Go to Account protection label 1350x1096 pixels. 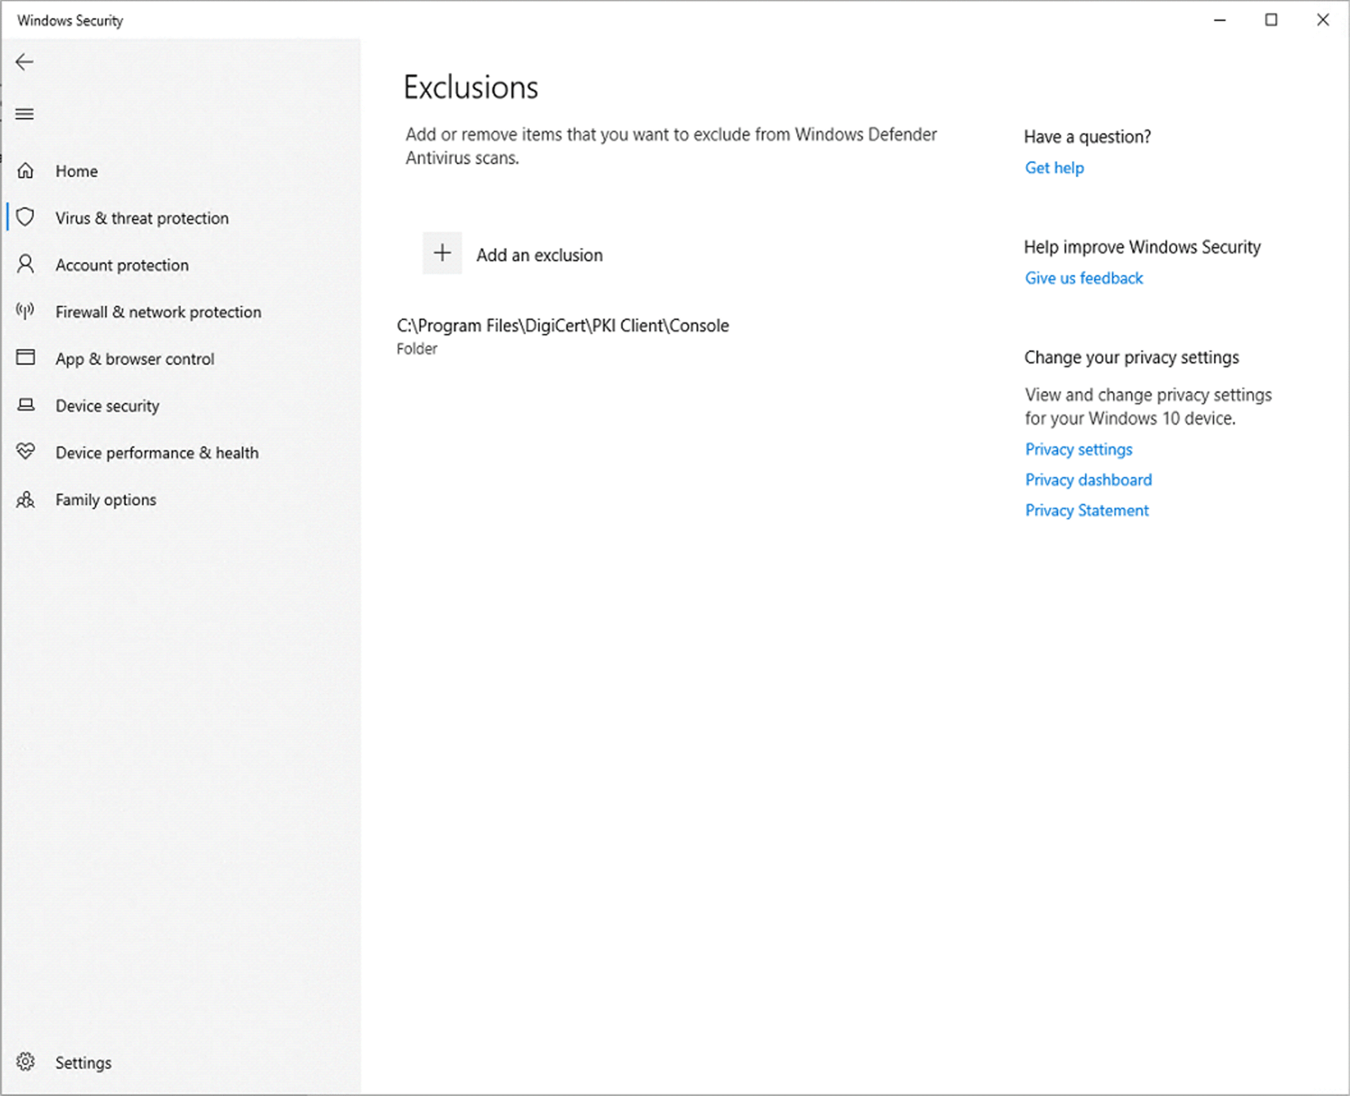[x=122, y=265]
